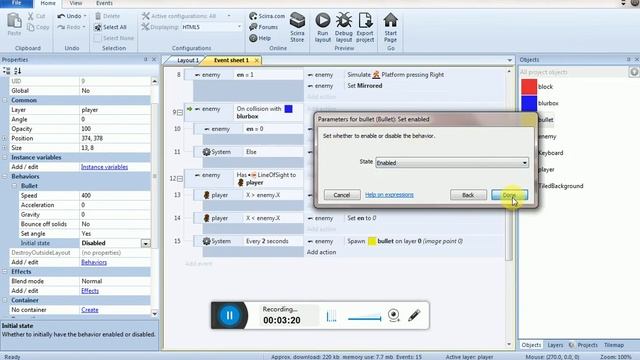Open the Help on expressions link
640x360 pixels.
click(x=389, y=195)
